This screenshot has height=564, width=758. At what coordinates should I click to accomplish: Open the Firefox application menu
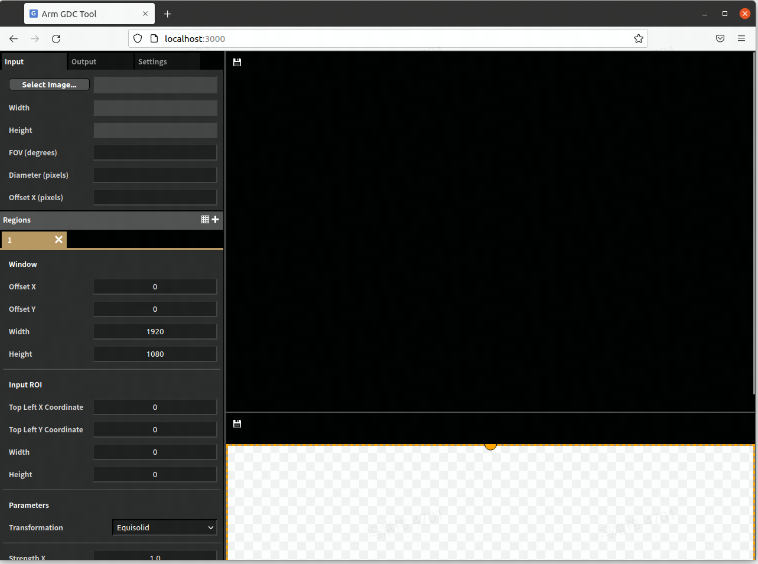pos(741,38)
